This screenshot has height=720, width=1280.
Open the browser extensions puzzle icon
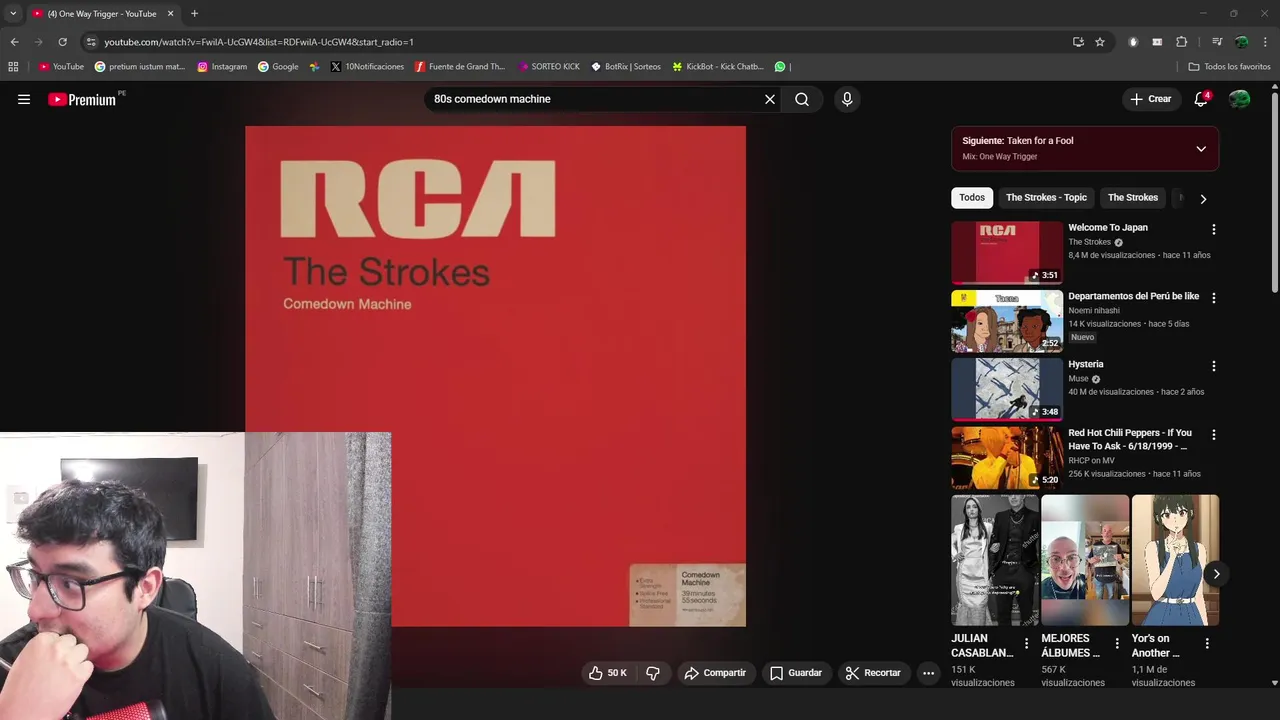point(1181,42)
